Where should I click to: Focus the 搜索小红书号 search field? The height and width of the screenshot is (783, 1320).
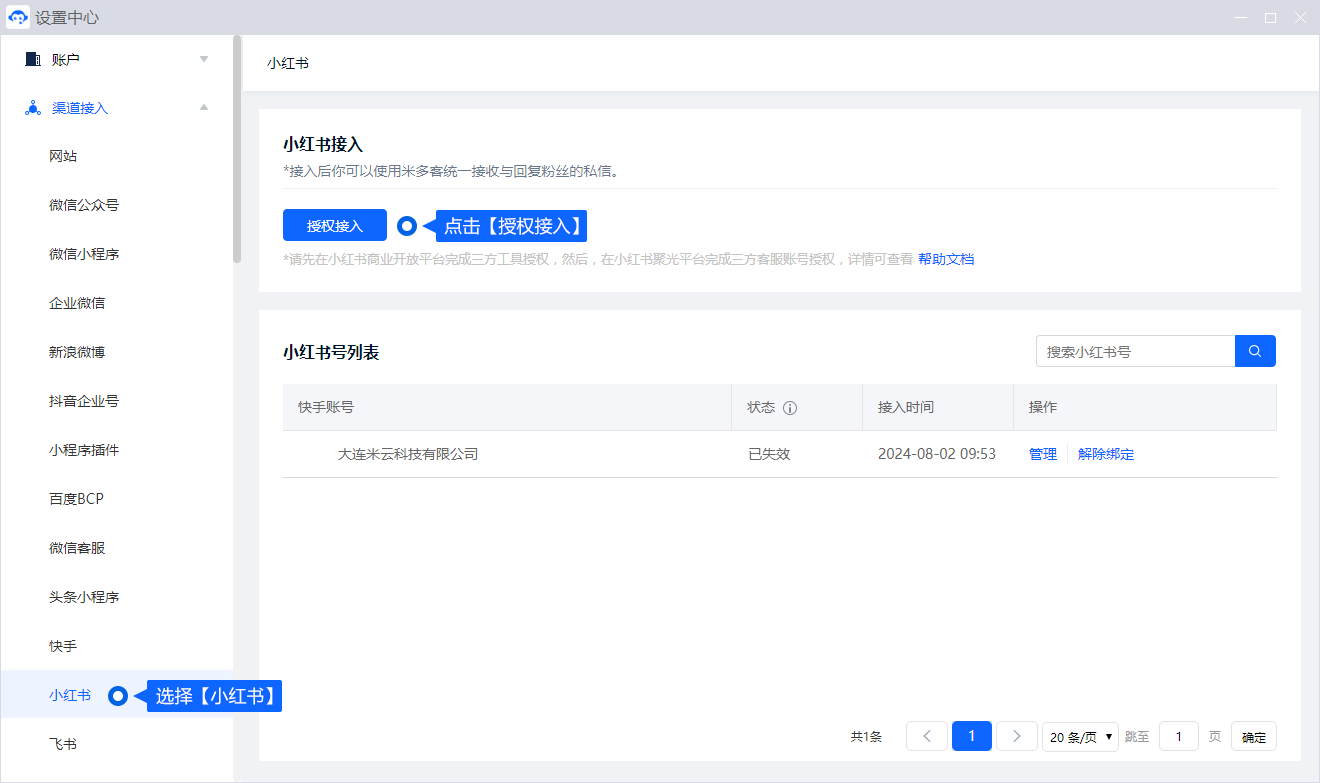tap(1135, 351)
